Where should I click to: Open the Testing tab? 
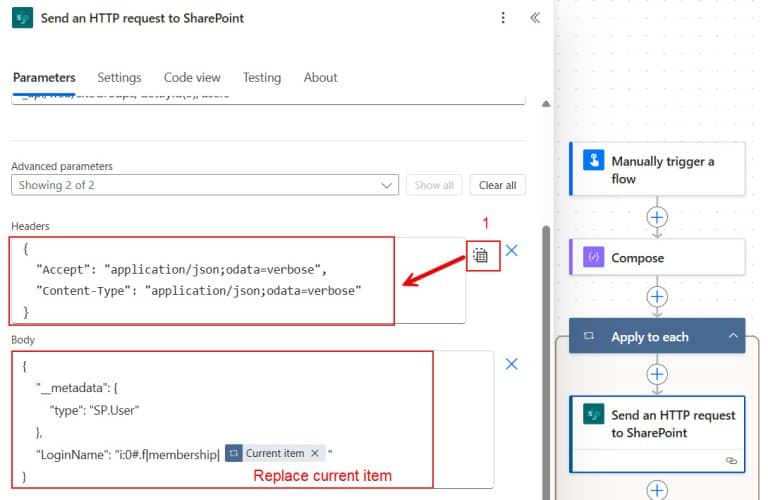(262, 77)
